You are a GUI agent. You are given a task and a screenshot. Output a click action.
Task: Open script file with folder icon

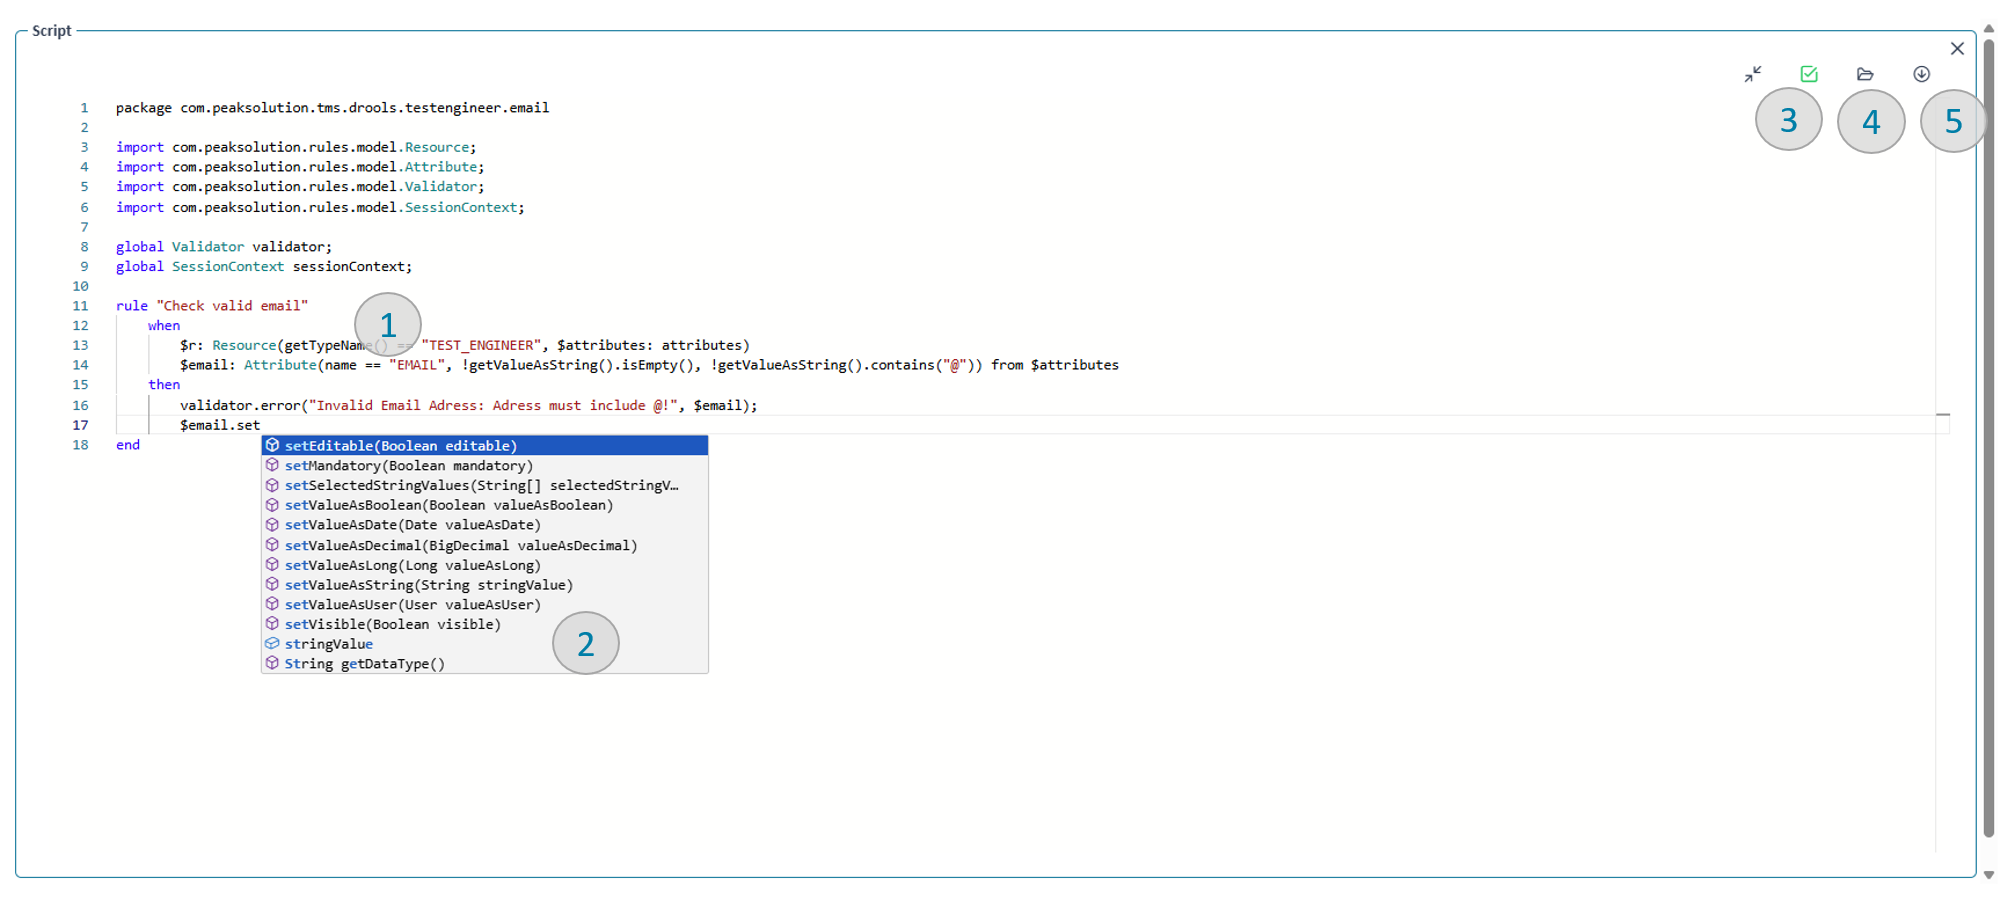pos(1865,74)
